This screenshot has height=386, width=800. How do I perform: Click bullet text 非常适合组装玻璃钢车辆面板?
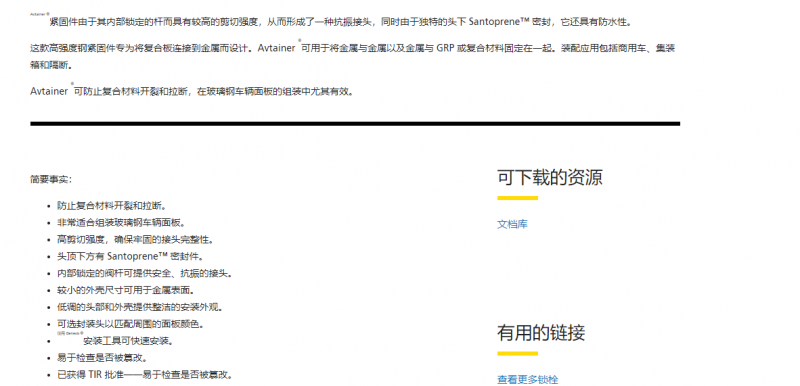tap(120, 223)
